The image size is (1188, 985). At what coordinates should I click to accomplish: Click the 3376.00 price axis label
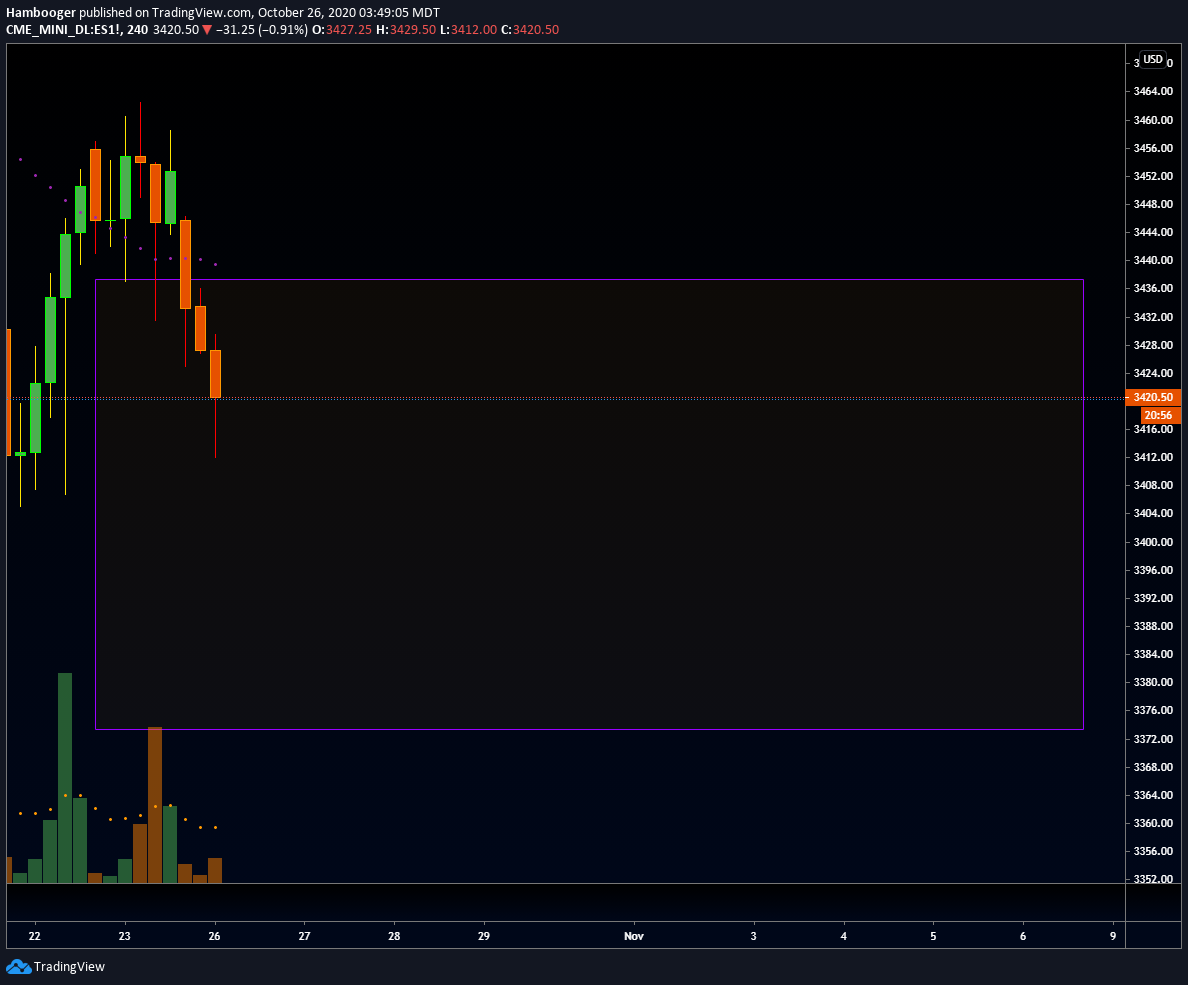[1152, 710]
